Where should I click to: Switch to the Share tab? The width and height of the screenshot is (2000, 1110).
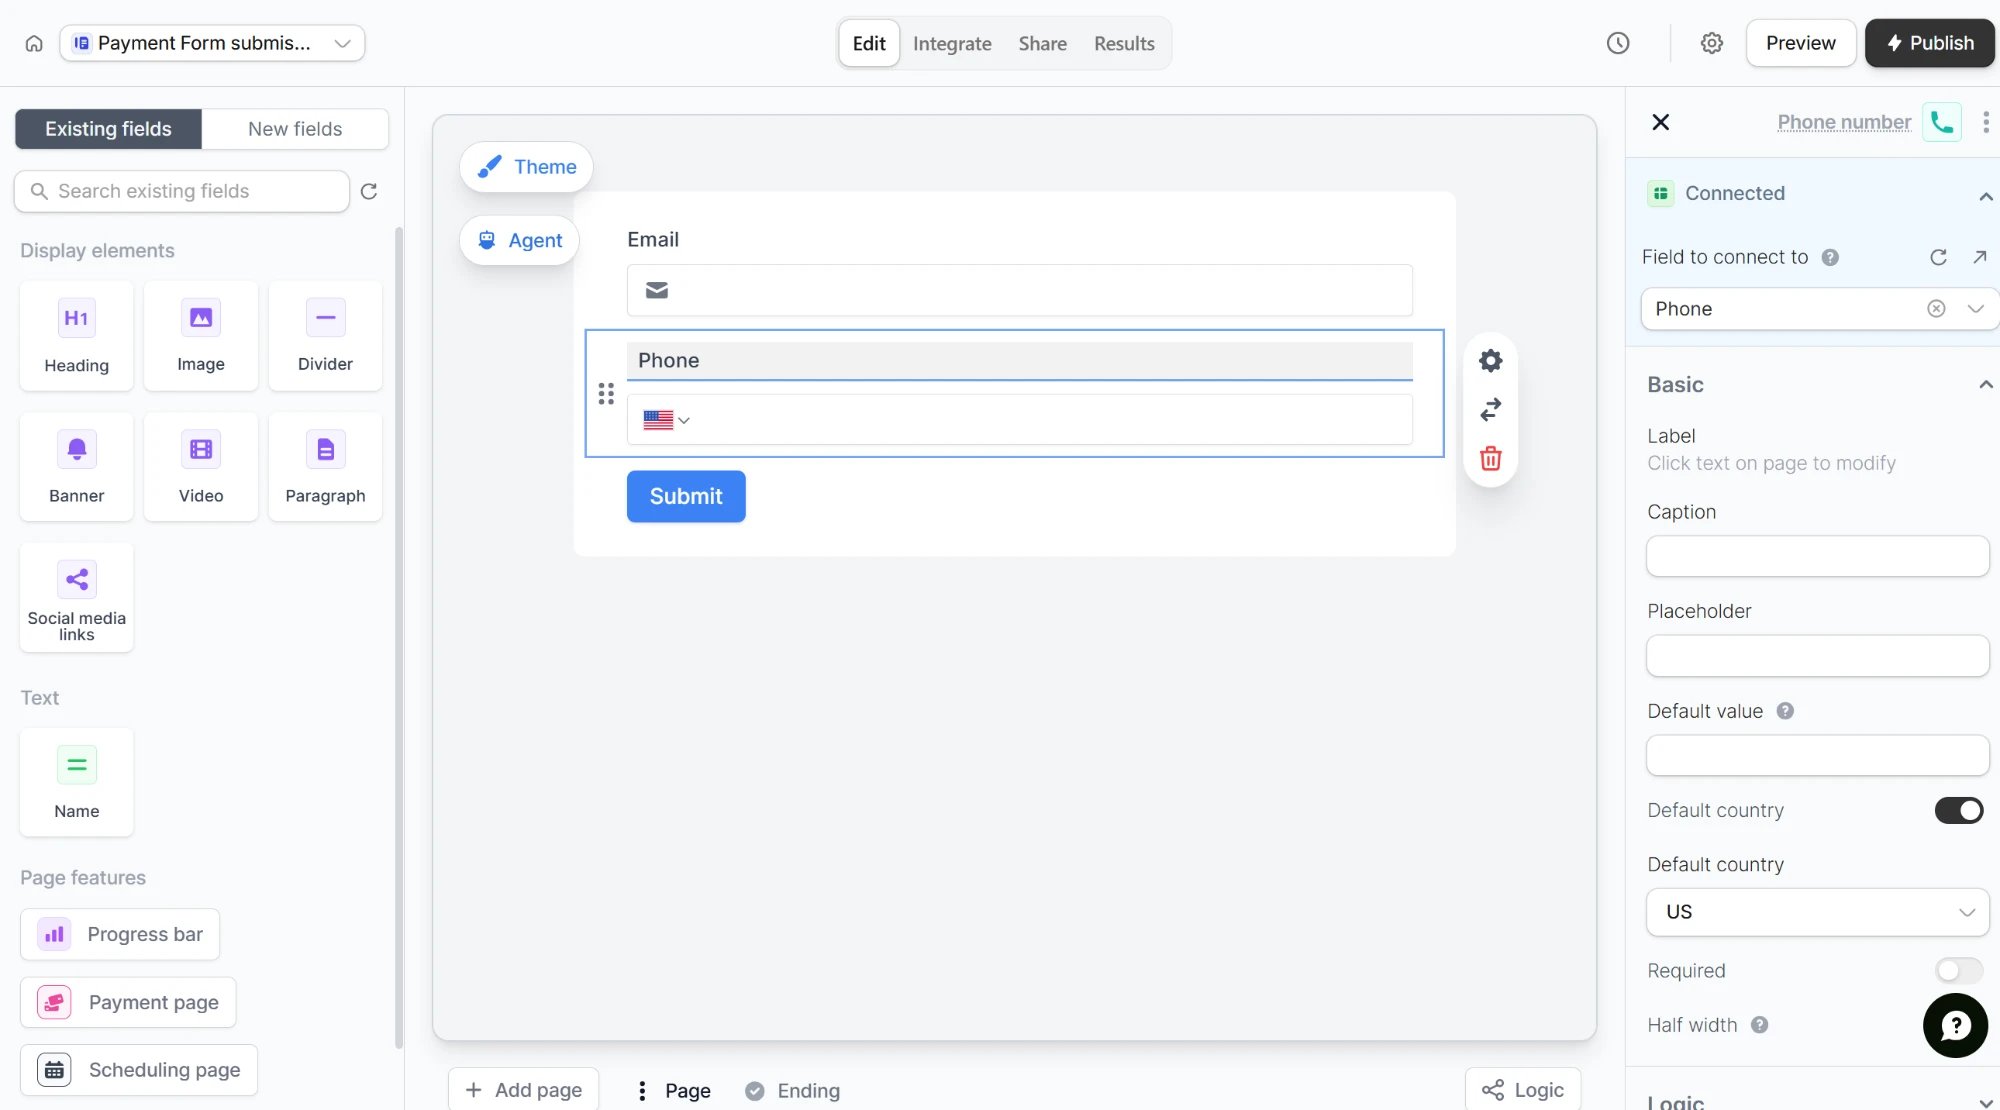tap(1043, 43)
